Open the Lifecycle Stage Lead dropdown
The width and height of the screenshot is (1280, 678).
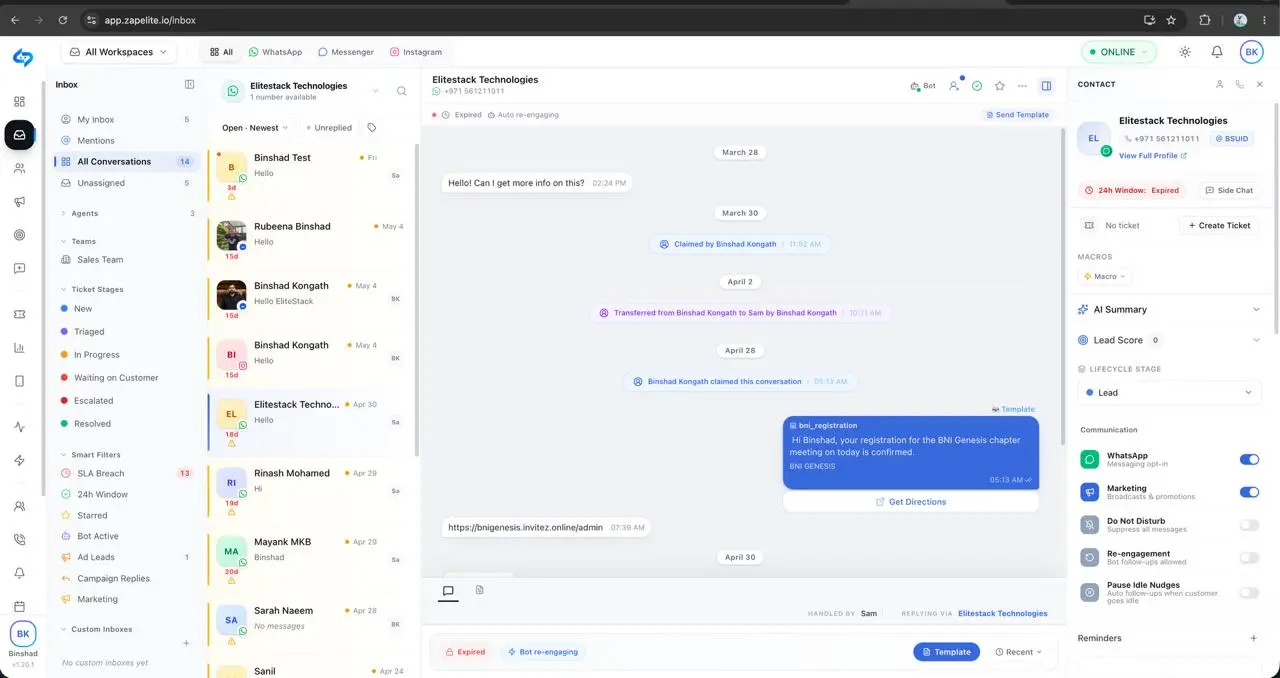tap(1169, 393)
